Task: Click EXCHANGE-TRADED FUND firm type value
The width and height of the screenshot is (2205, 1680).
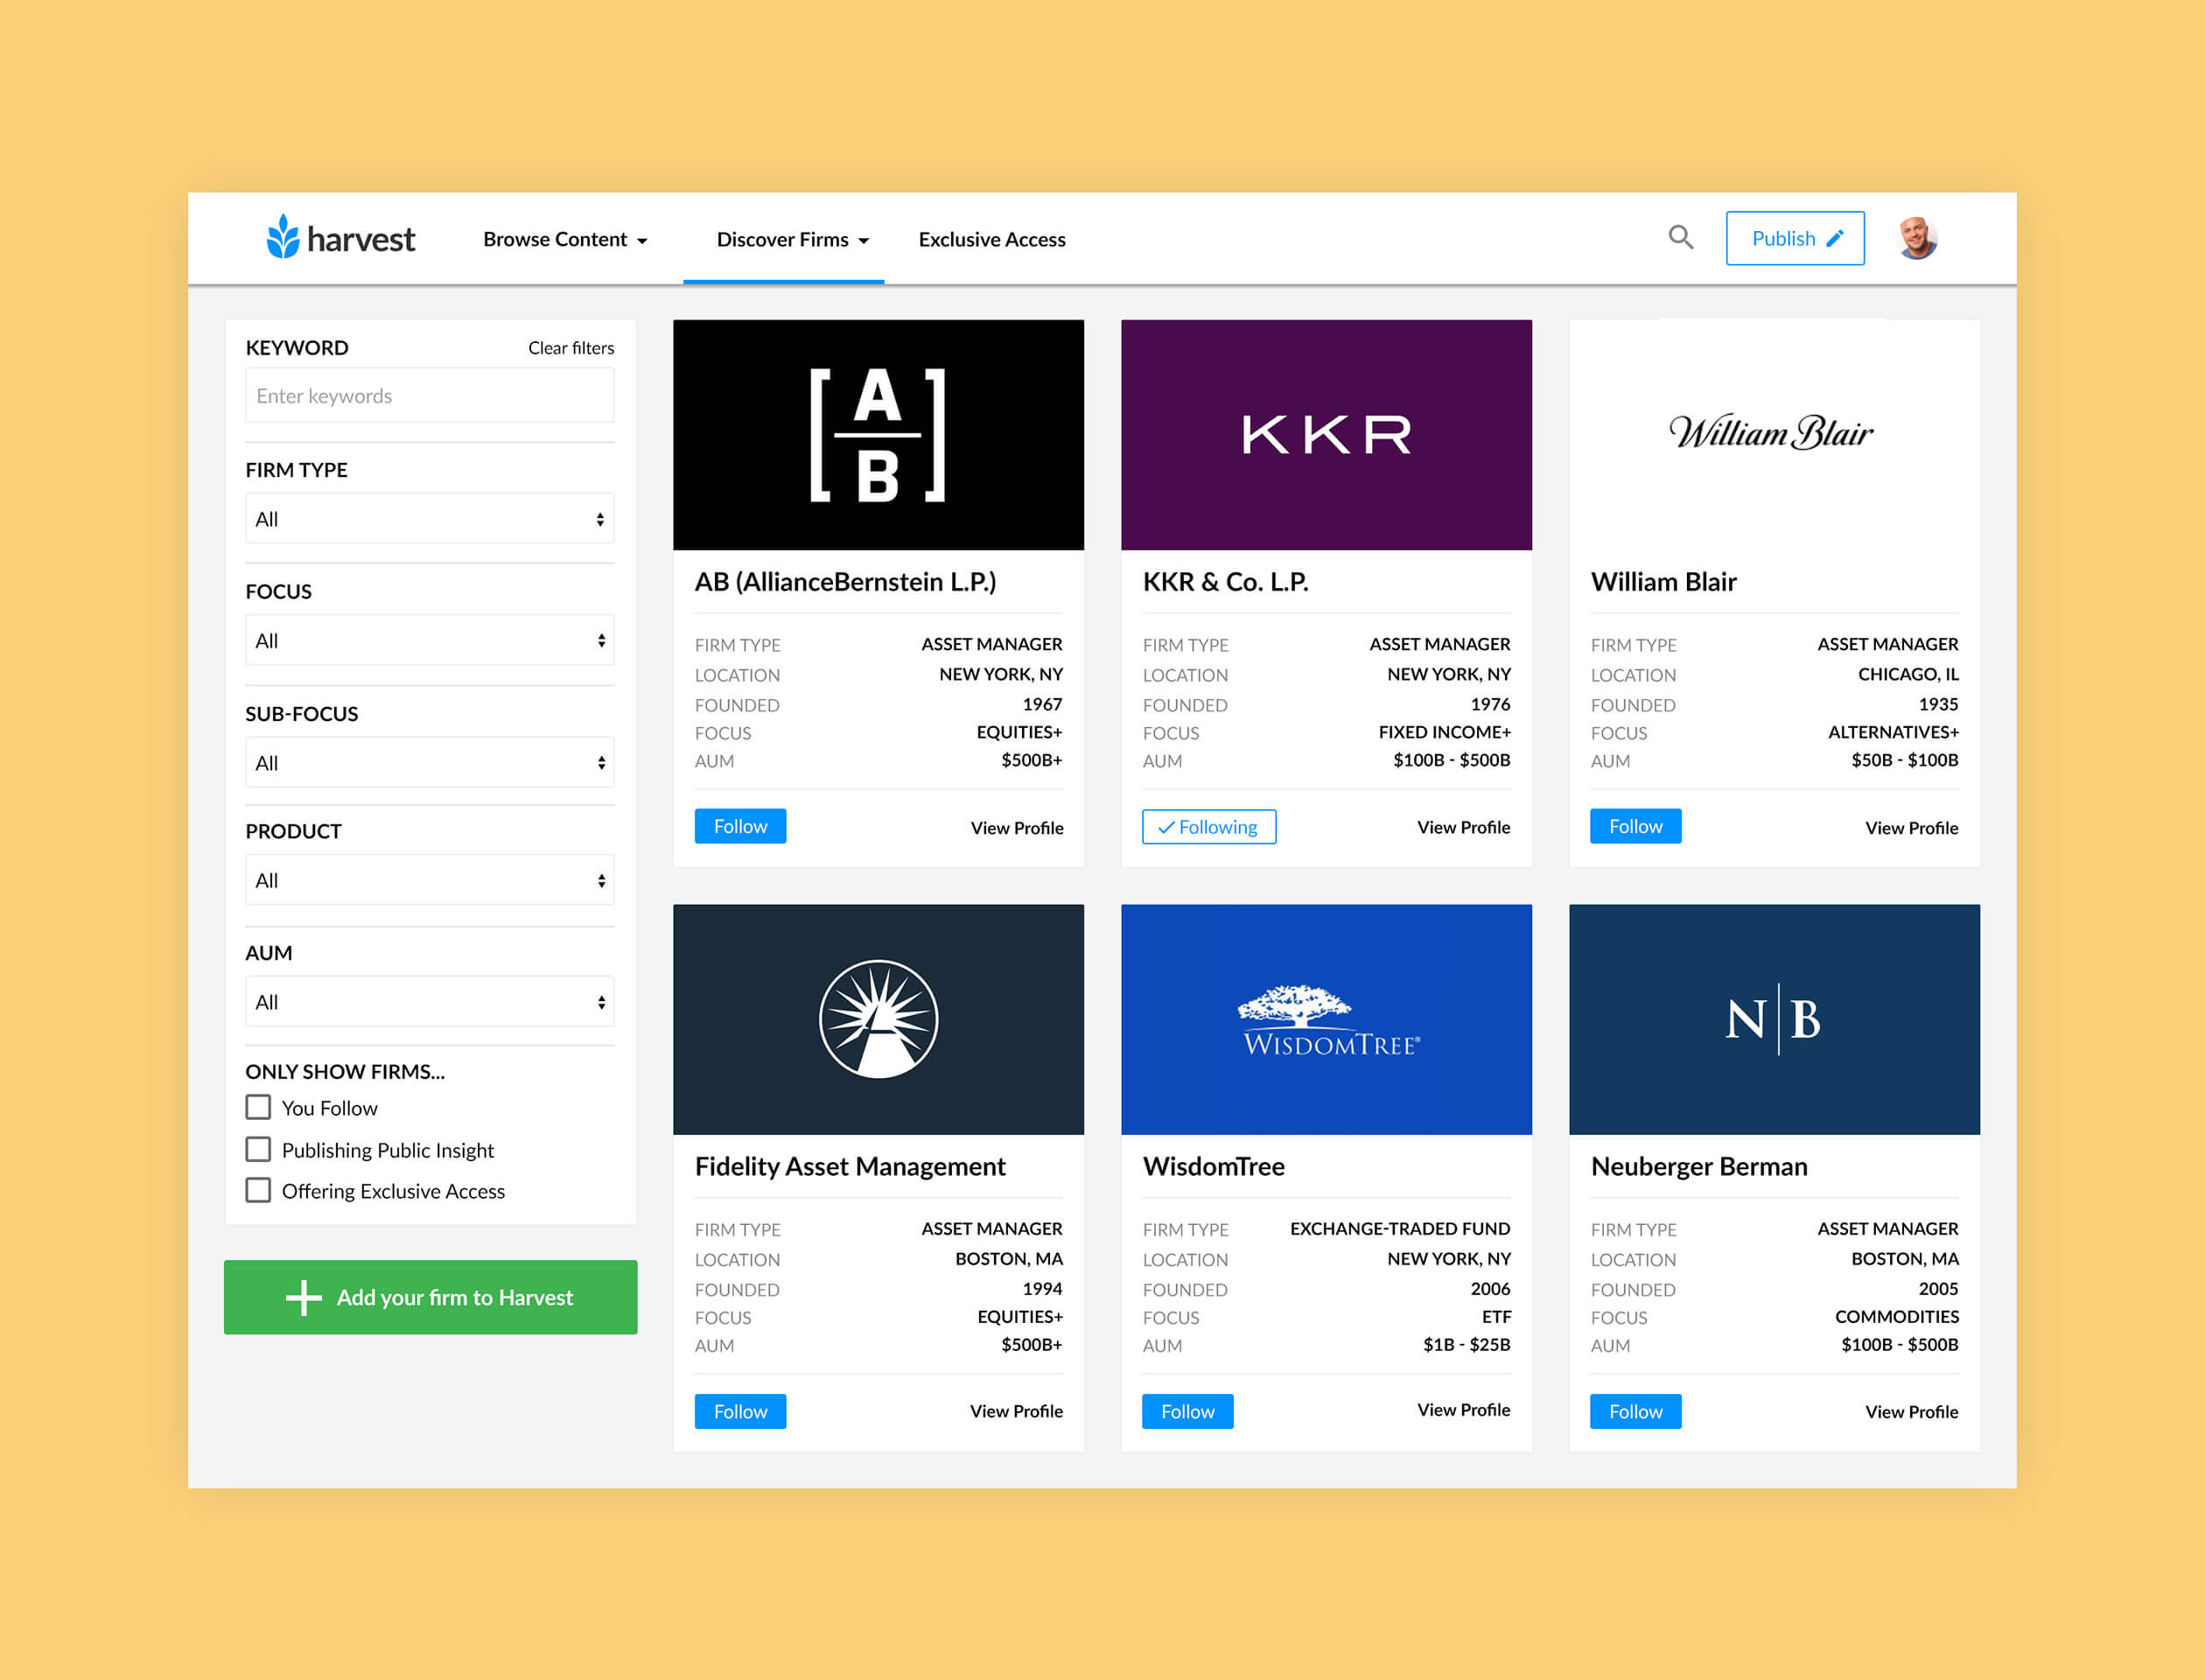Action: 1400,1229
